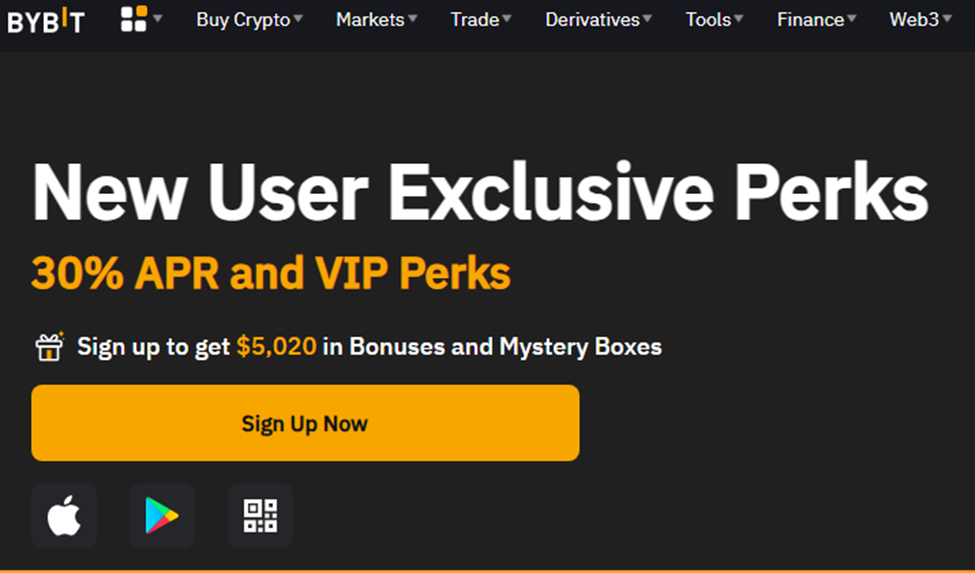
Task: Expand the arrow beside the apps grid icon
Action: coord(158,19)
